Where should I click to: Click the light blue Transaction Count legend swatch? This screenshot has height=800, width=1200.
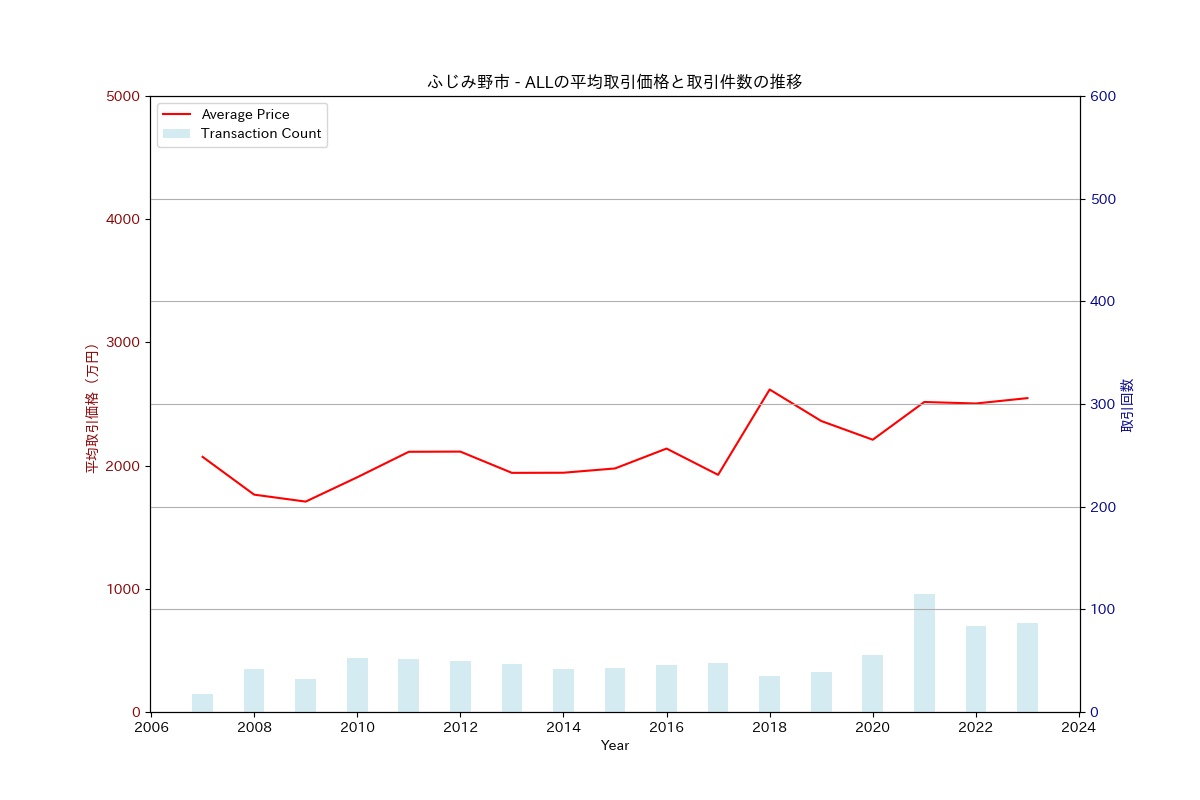(176, 134)
